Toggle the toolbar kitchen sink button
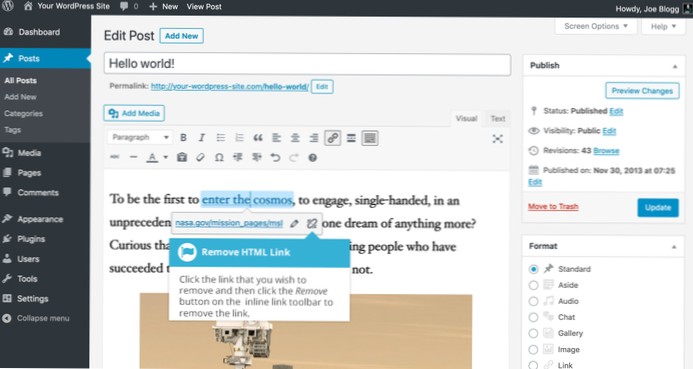The height and width of the screenshot is (369, 693). pyautogui.click(x=370, y=138)
